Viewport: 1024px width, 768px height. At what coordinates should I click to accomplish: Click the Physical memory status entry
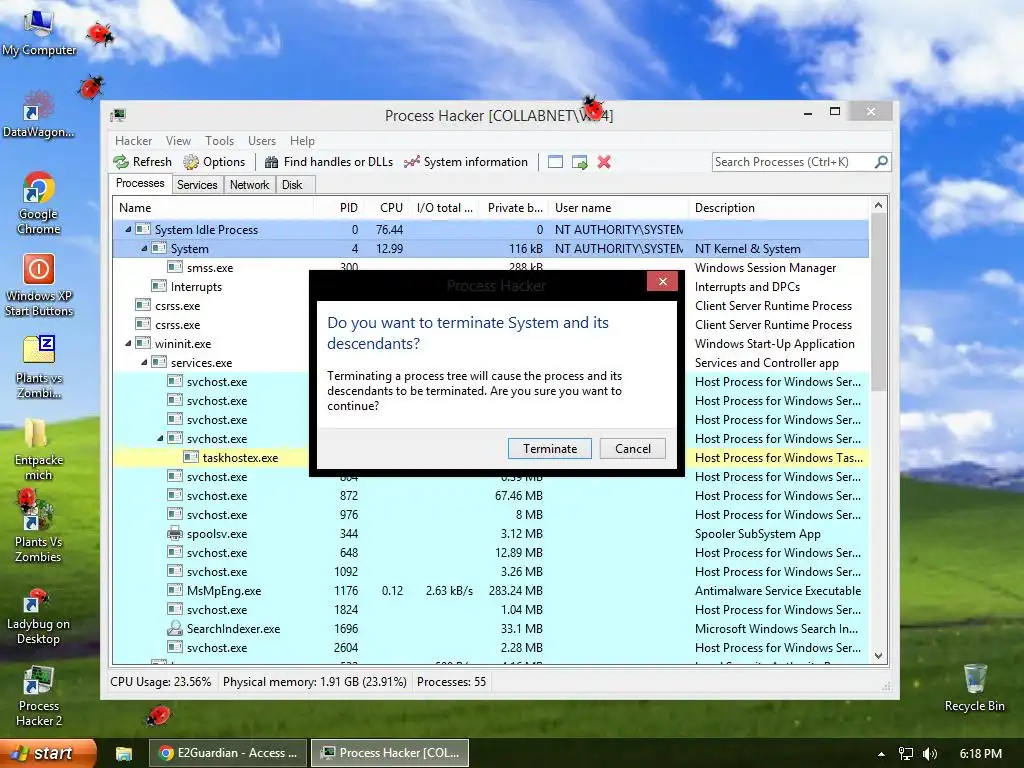pos(314,682)
